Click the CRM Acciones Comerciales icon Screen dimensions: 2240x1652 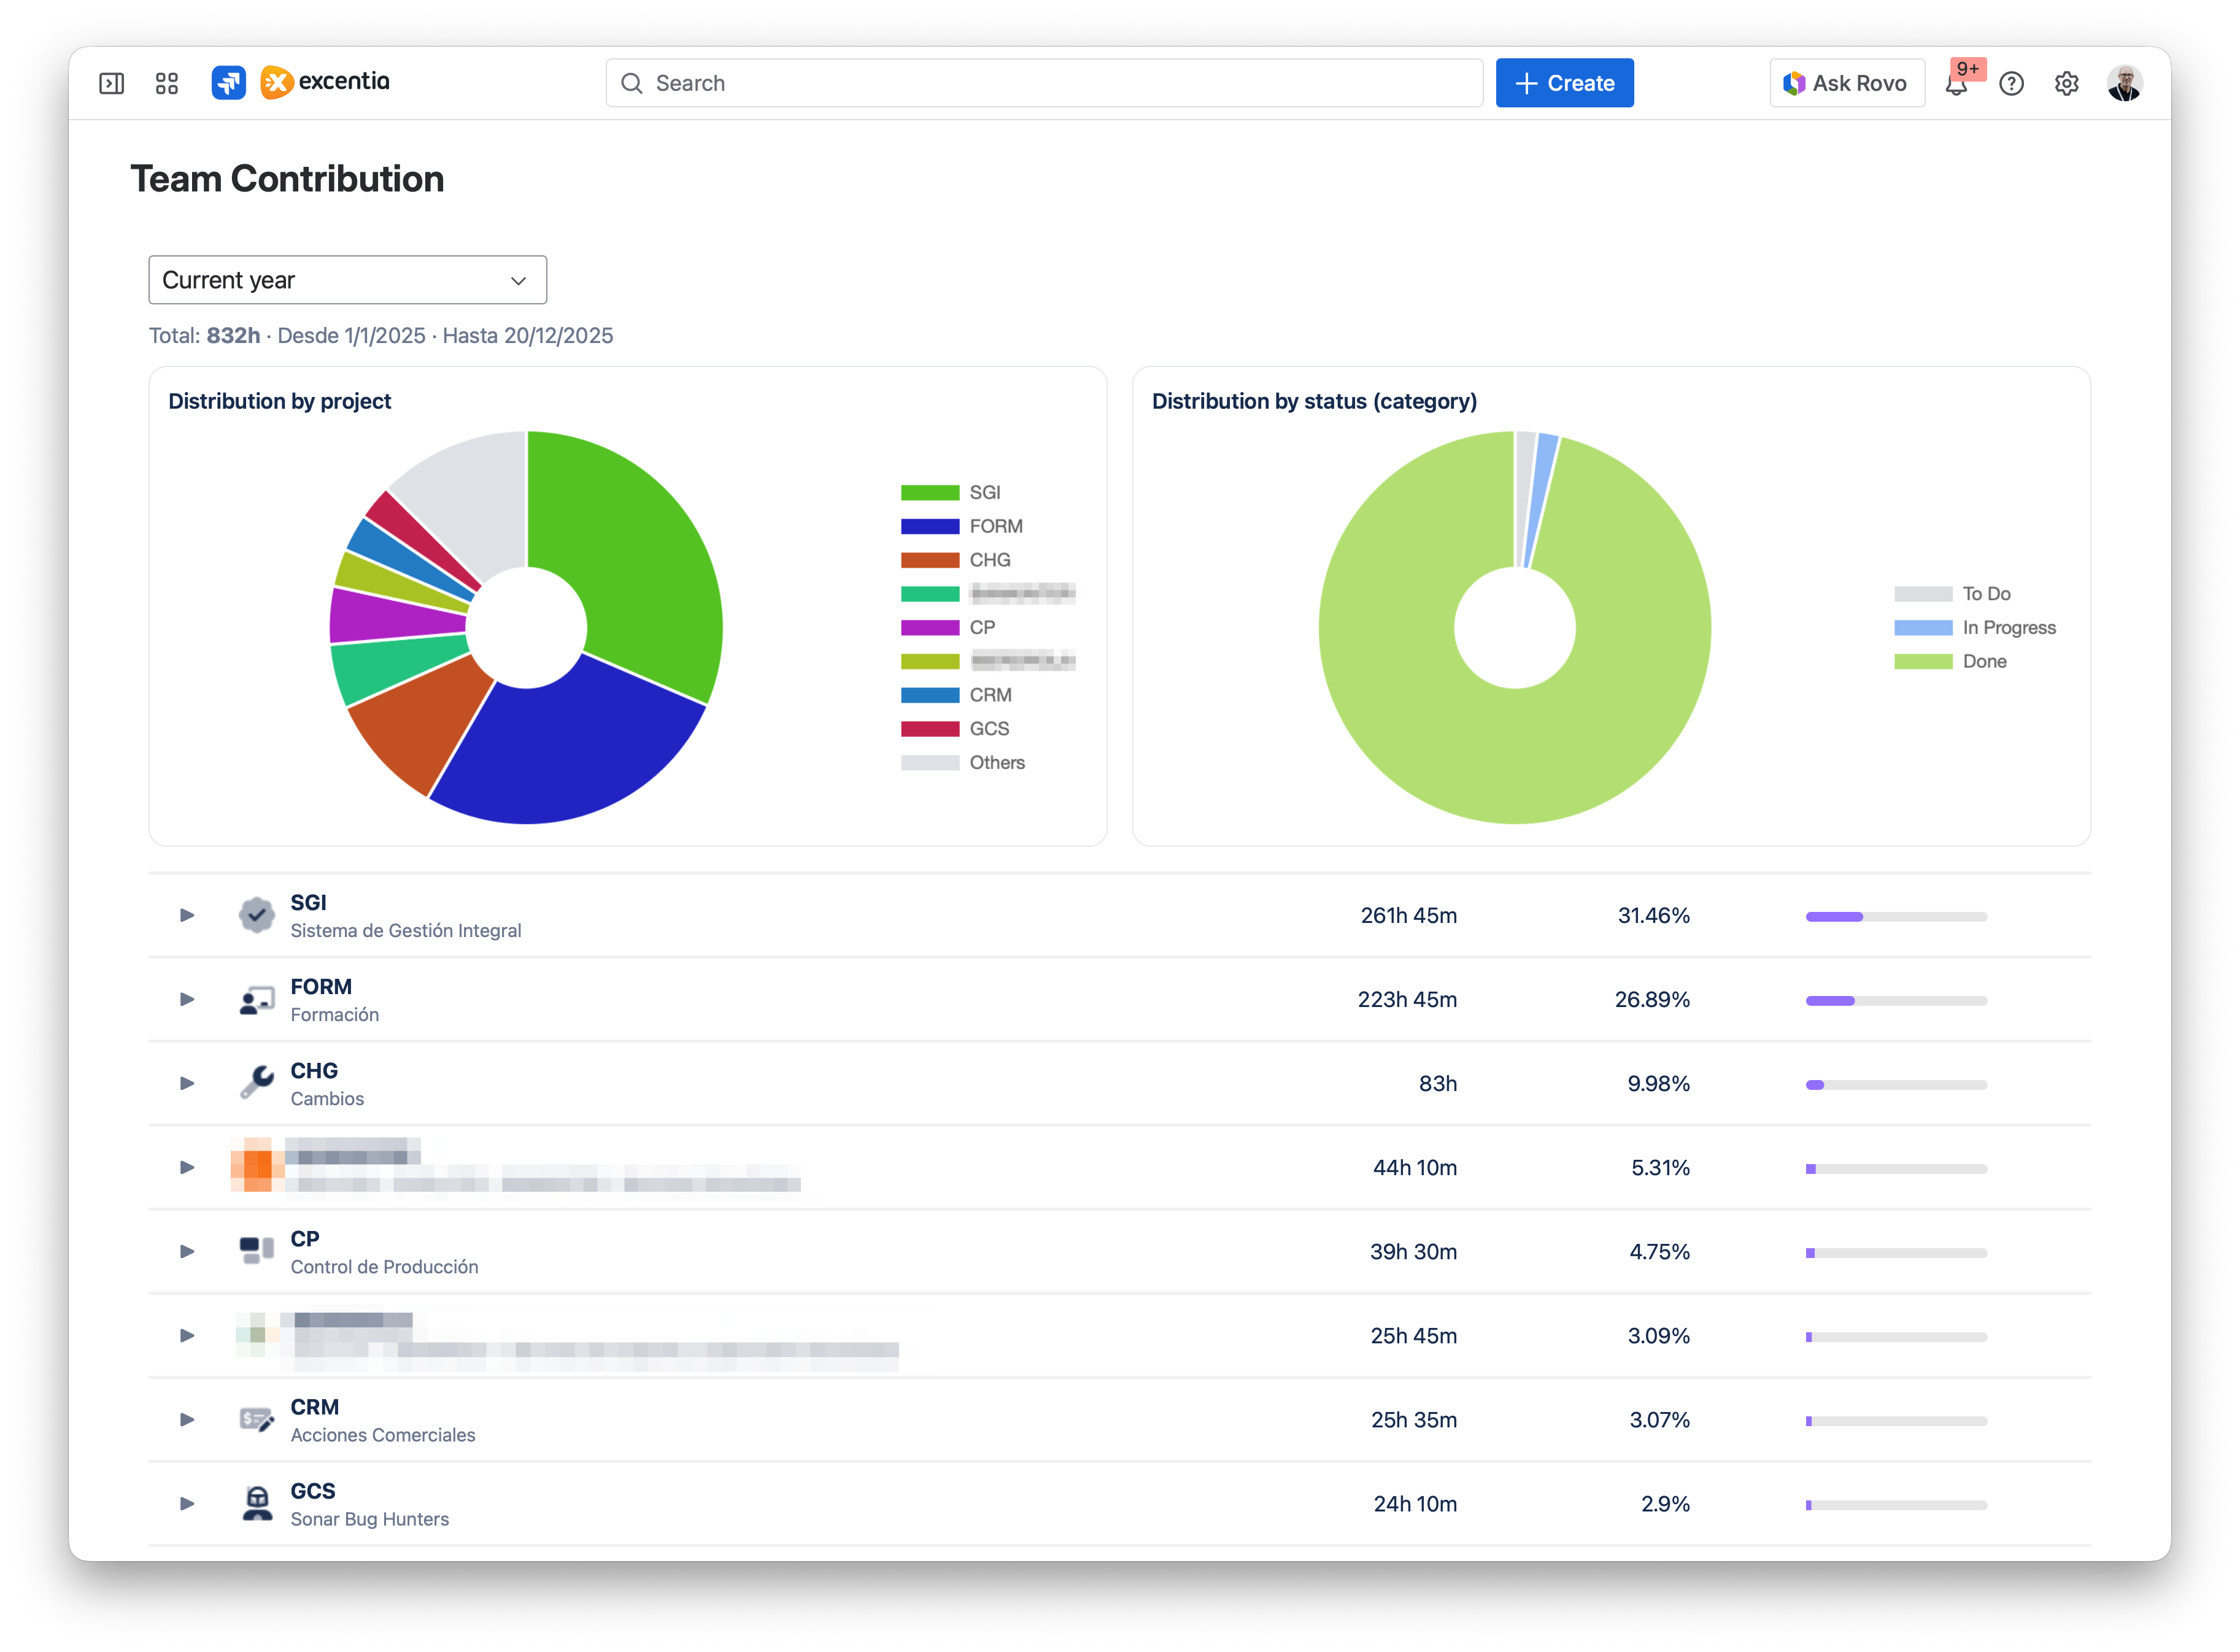pos(256,1419)
